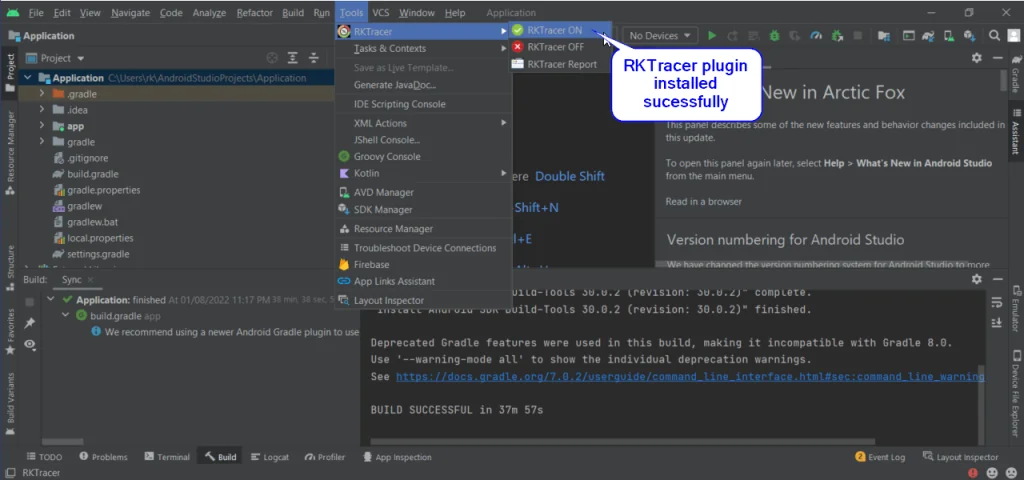Run the app with the green play icon
Screen dimensions: 1024x480
tap(712, 36)
